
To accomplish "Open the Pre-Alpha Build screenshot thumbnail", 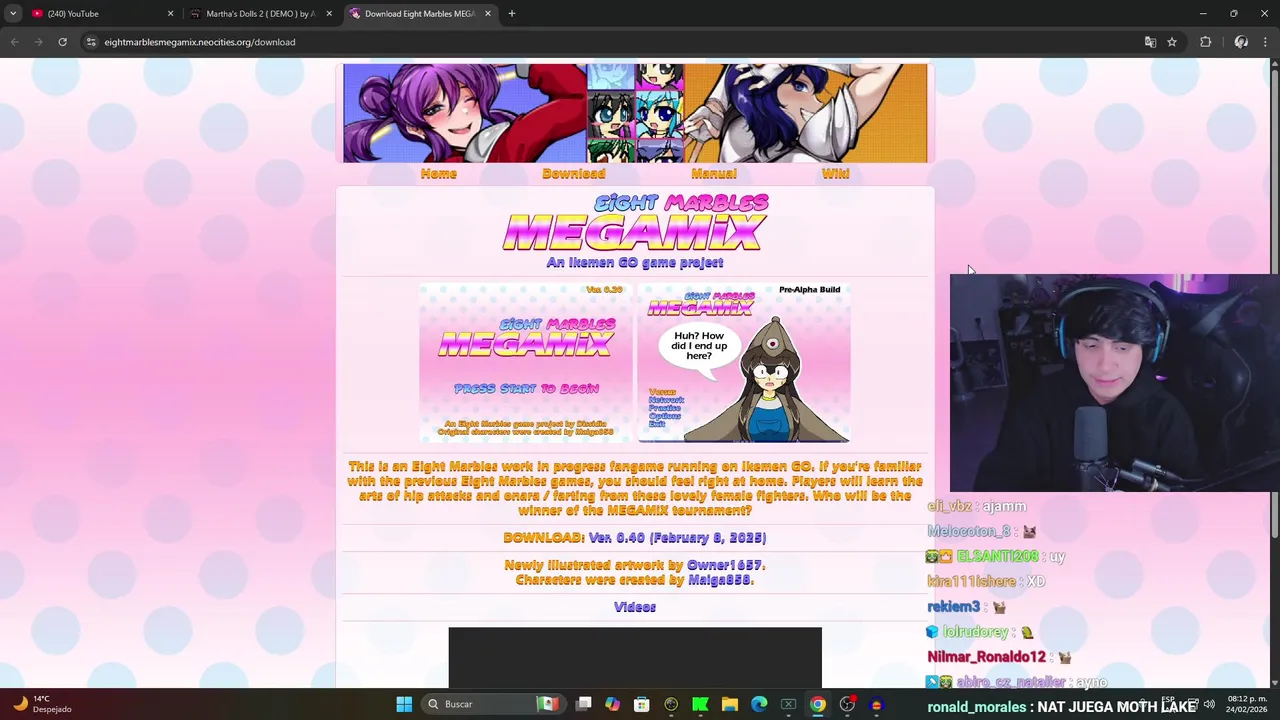I will pyautogui.click(x=744, y=363).
